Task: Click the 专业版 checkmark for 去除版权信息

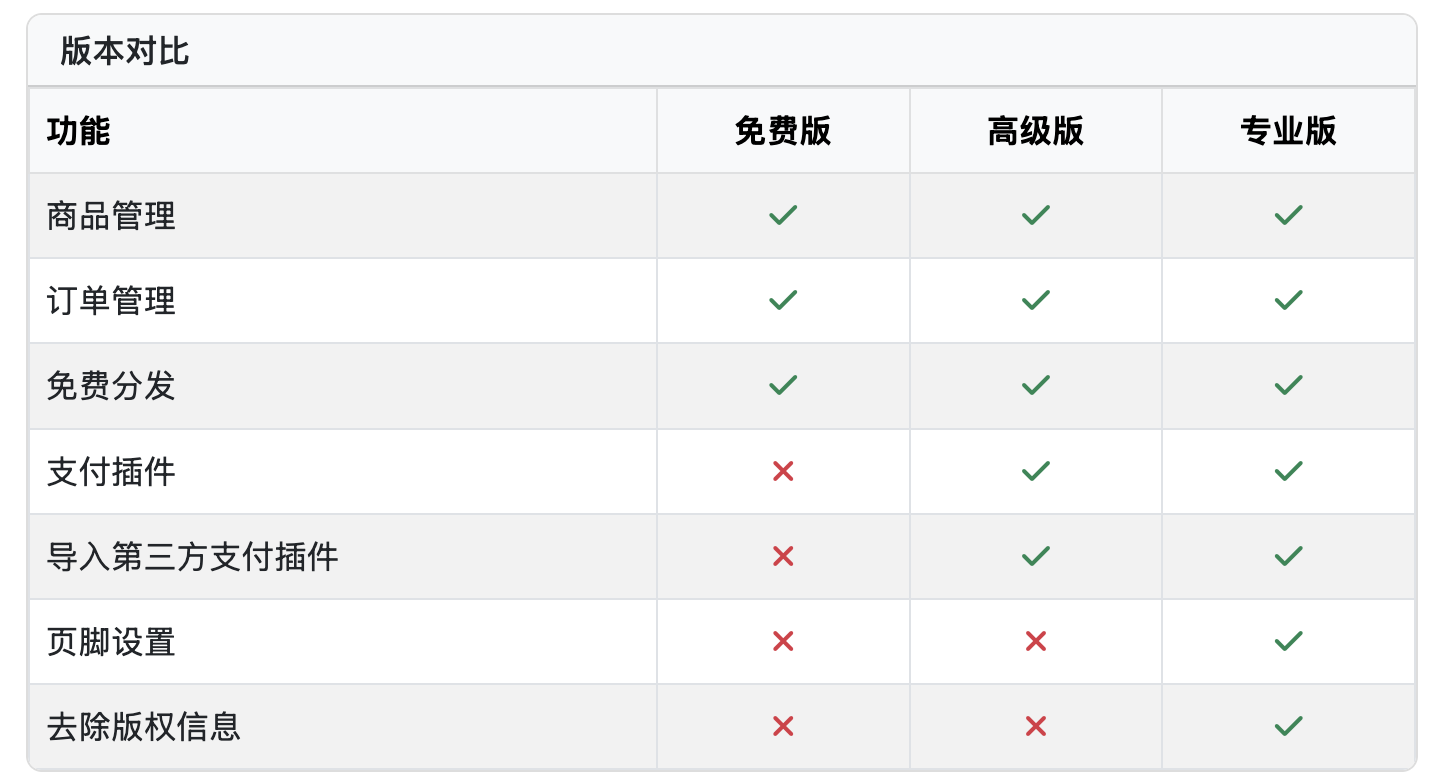Action: (1288, 726)
